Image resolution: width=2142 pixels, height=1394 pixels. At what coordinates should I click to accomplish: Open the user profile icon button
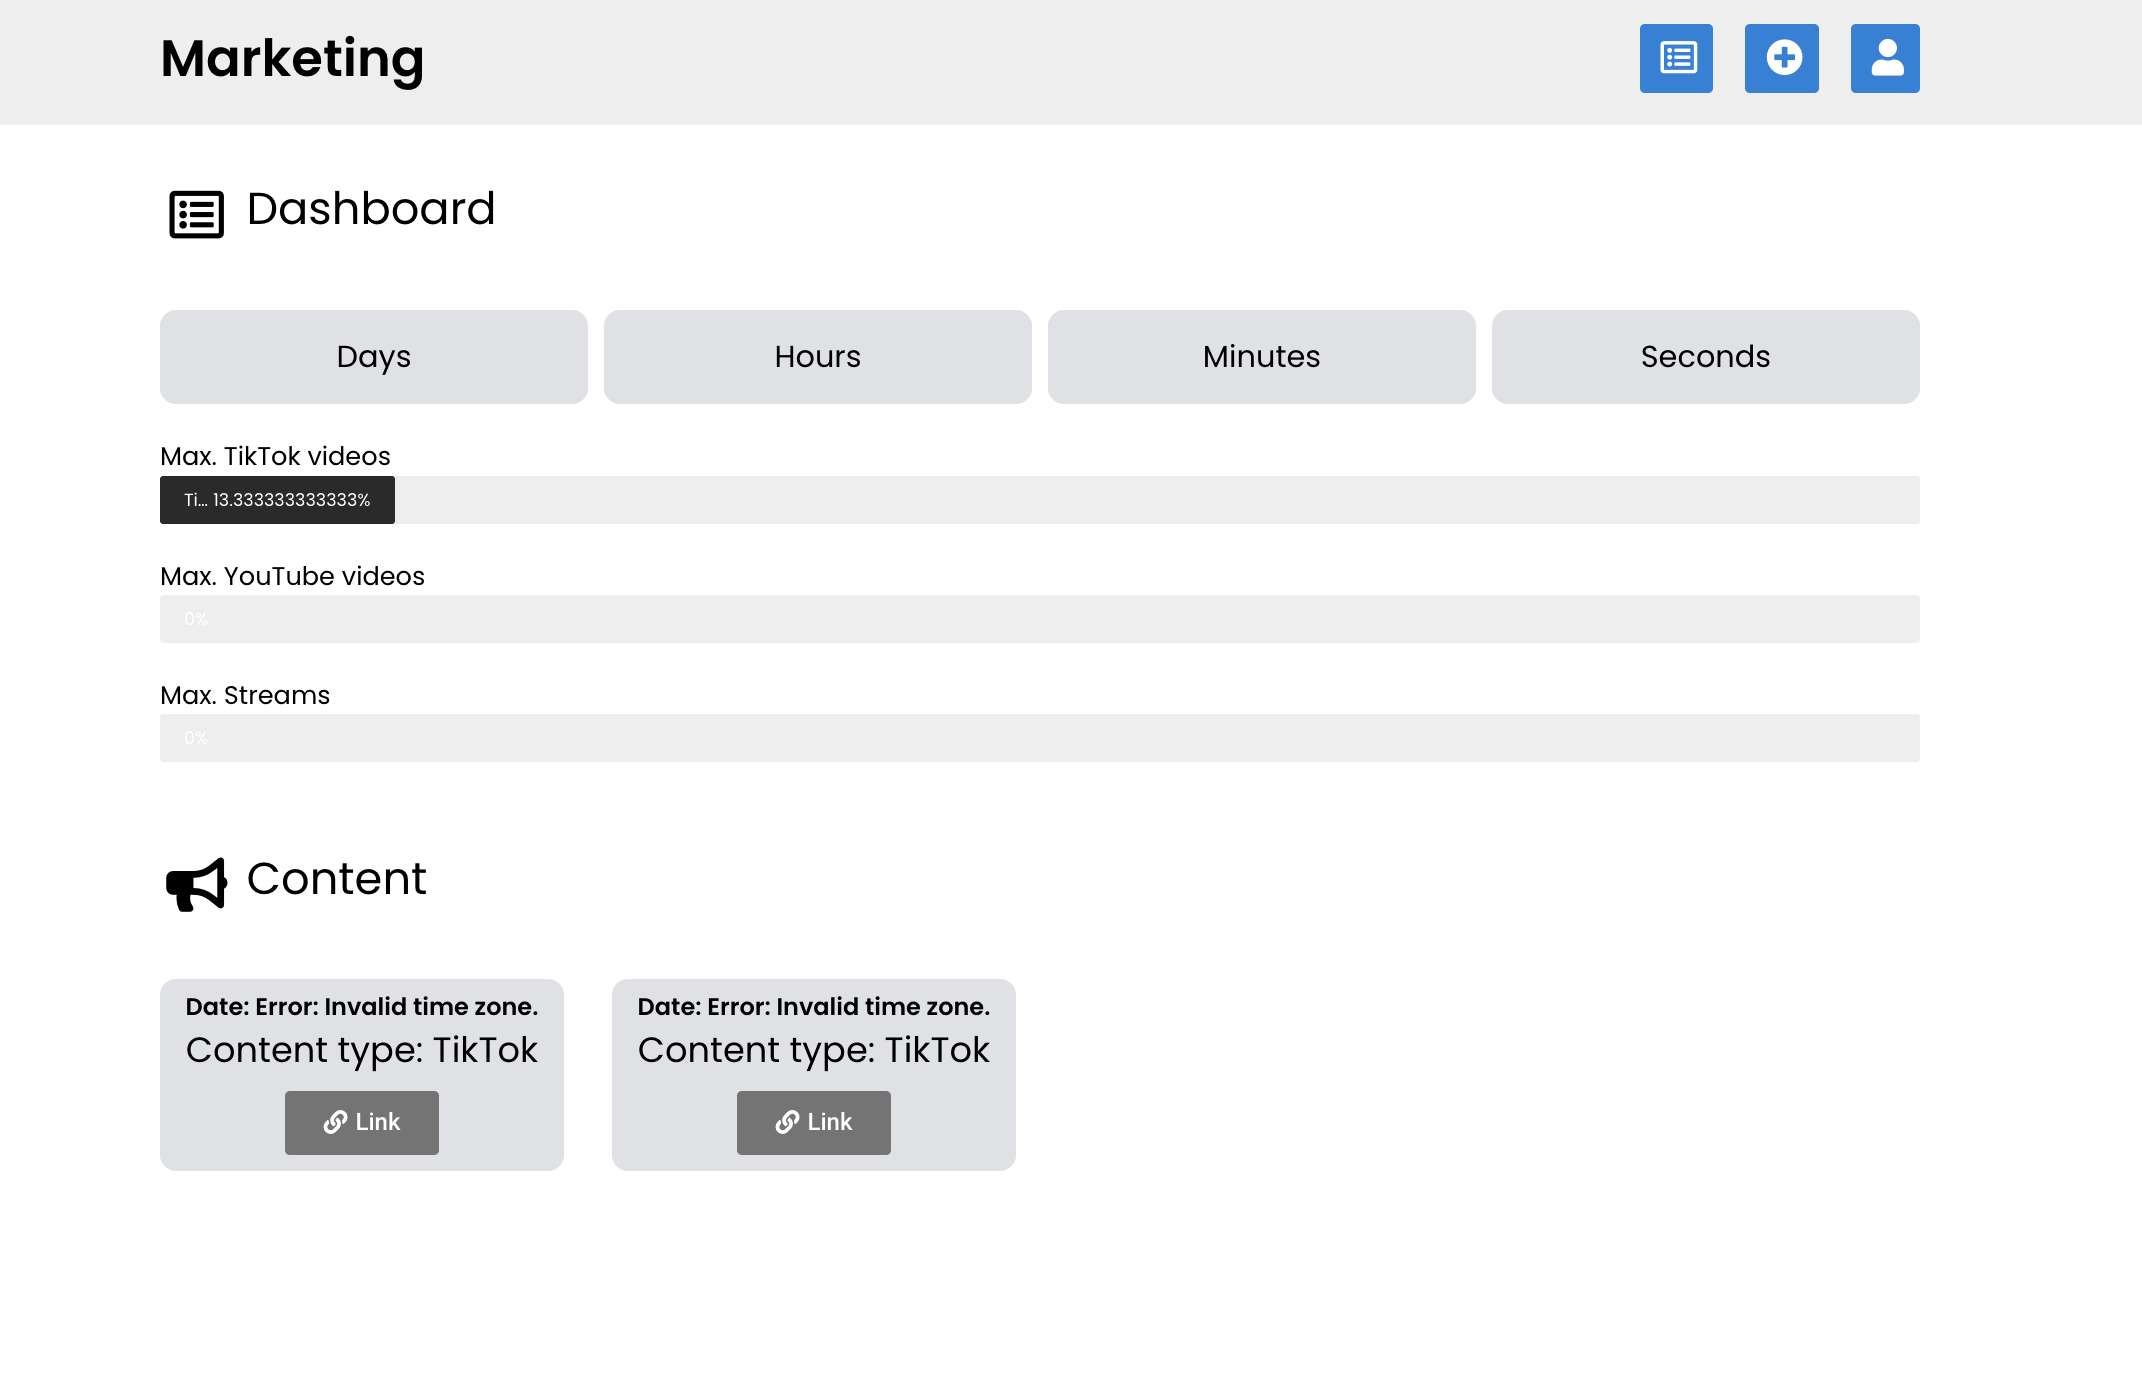(1885, 58)
